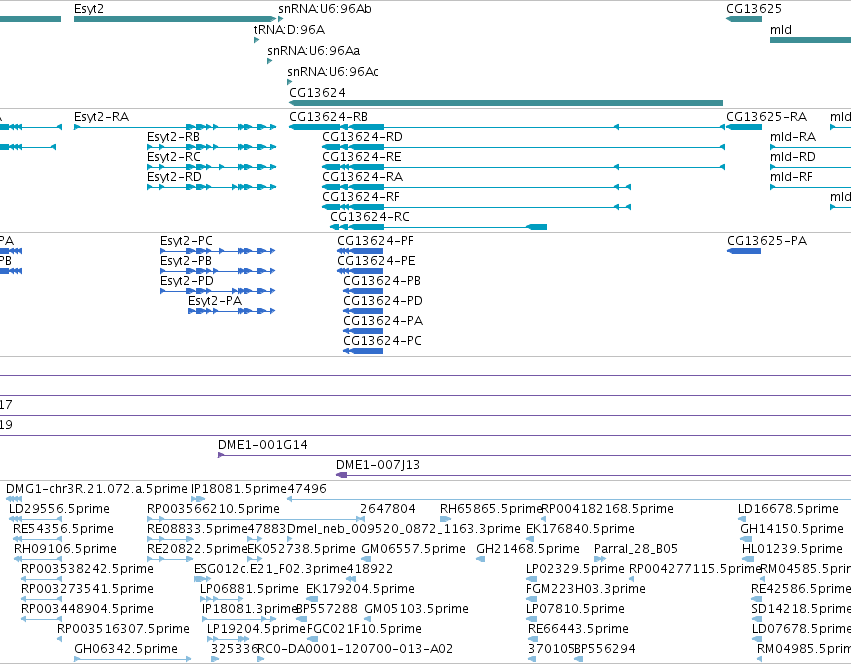Select EST GM05103.5prime
851x664 pixels.
pos(416,609)
